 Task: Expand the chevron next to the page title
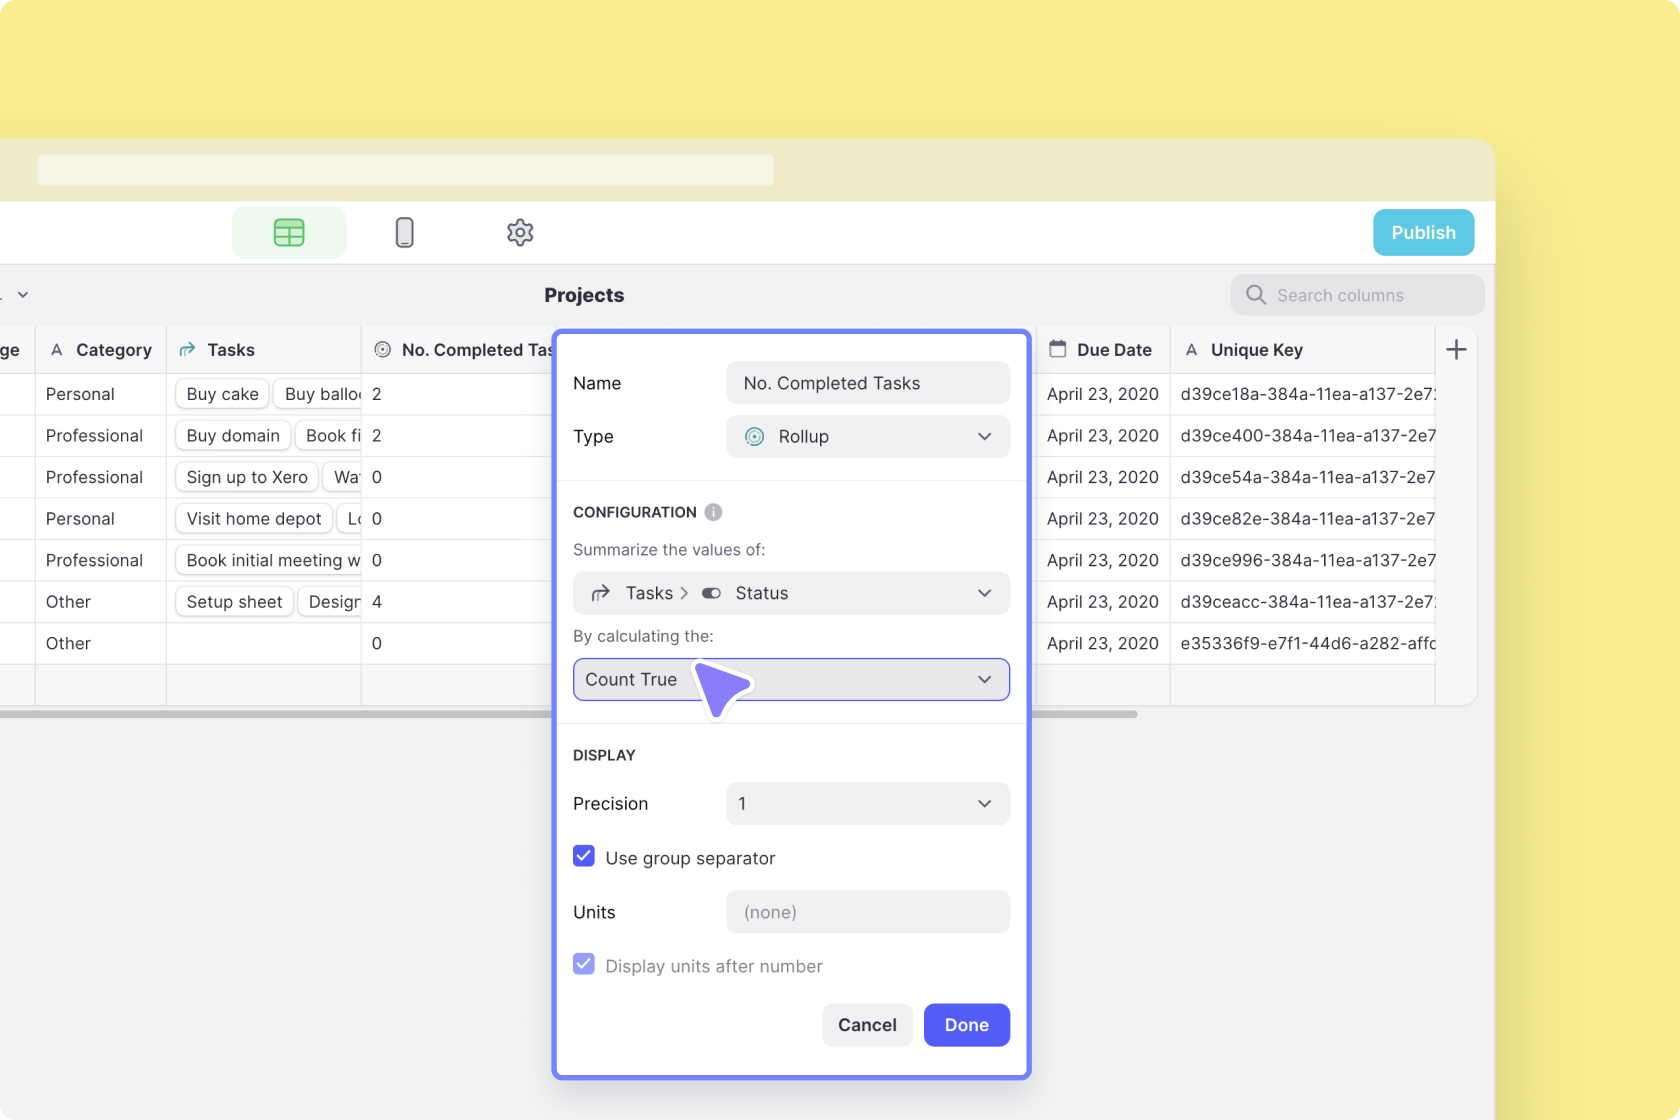(x=22, y=295)
